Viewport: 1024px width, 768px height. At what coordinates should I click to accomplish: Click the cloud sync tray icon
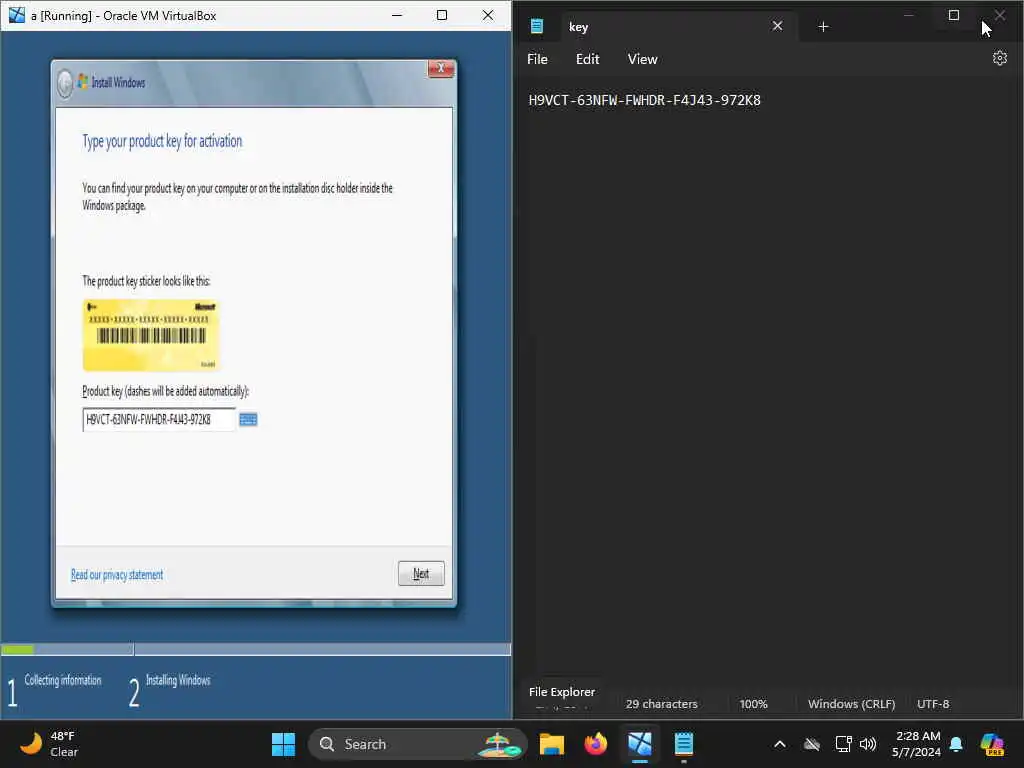tap(812, 744)
